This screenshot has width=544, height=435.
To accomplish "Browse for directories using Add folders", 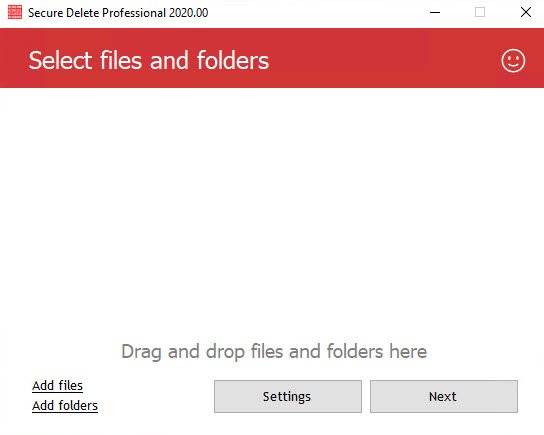I will (x=65, y=406).
